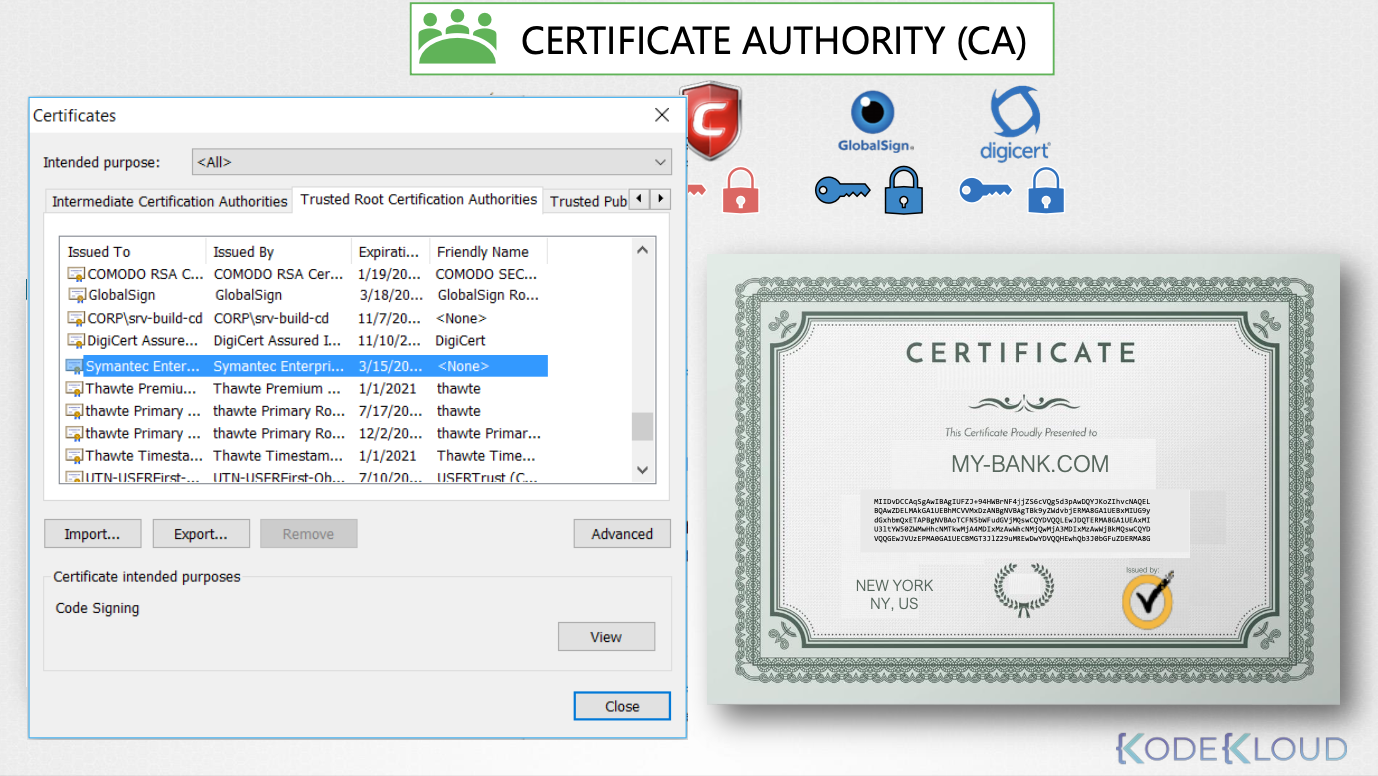Open Advanced options
This screenshot has height=776, width=1378.
(x=622, y=534)
